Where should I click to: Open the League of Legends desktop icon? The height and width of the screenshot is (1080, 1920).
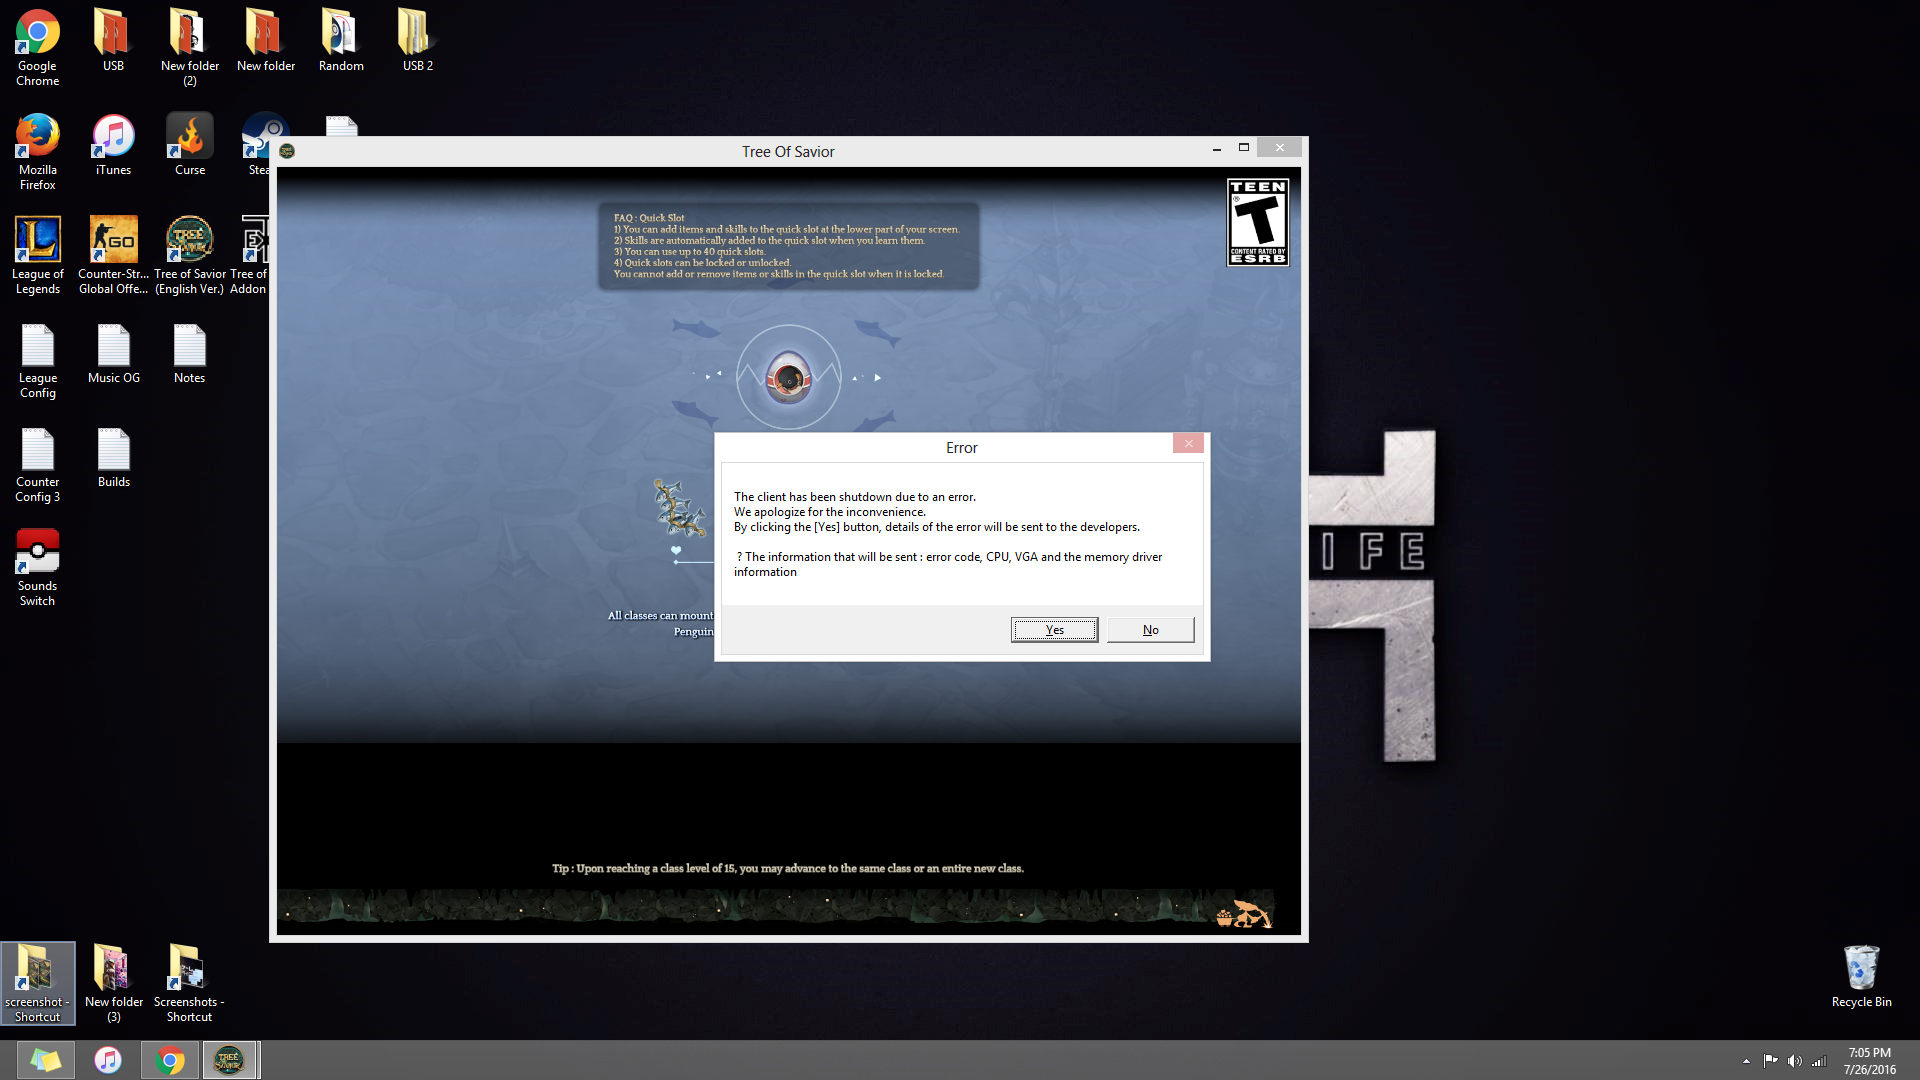coord(38,241)
